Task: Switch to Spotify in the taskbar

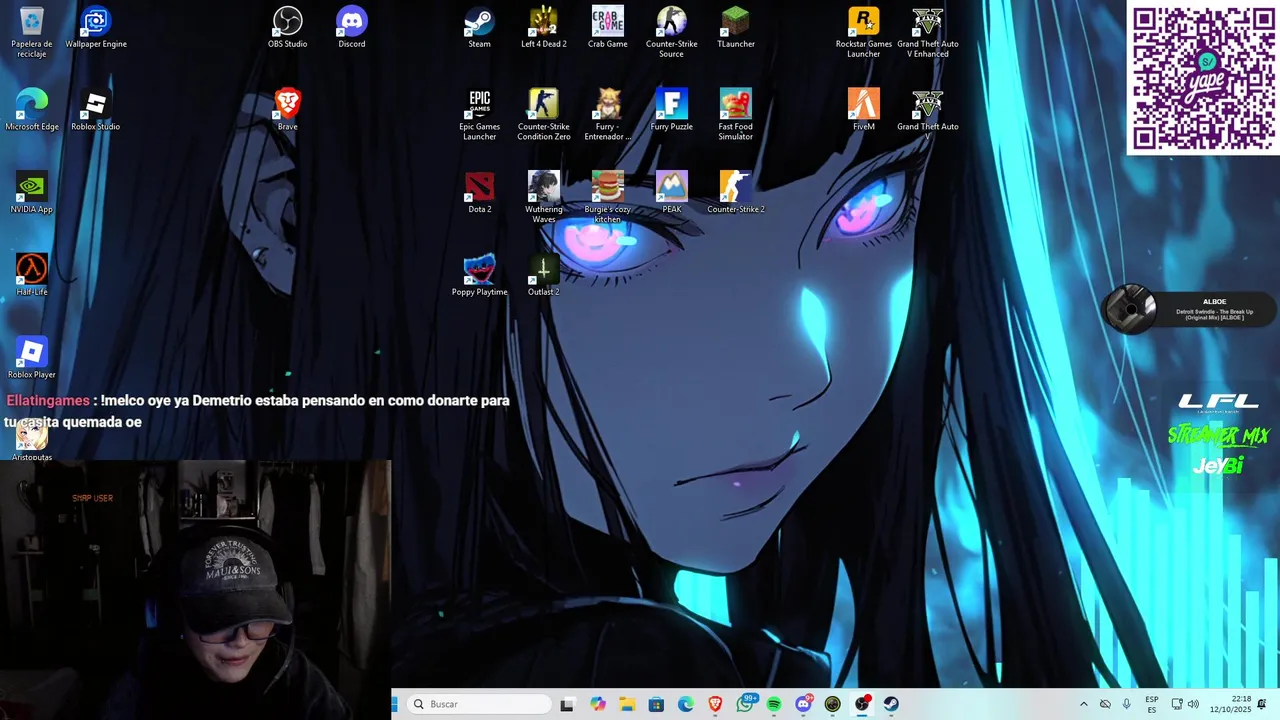Action: click(x=774, y=704)
